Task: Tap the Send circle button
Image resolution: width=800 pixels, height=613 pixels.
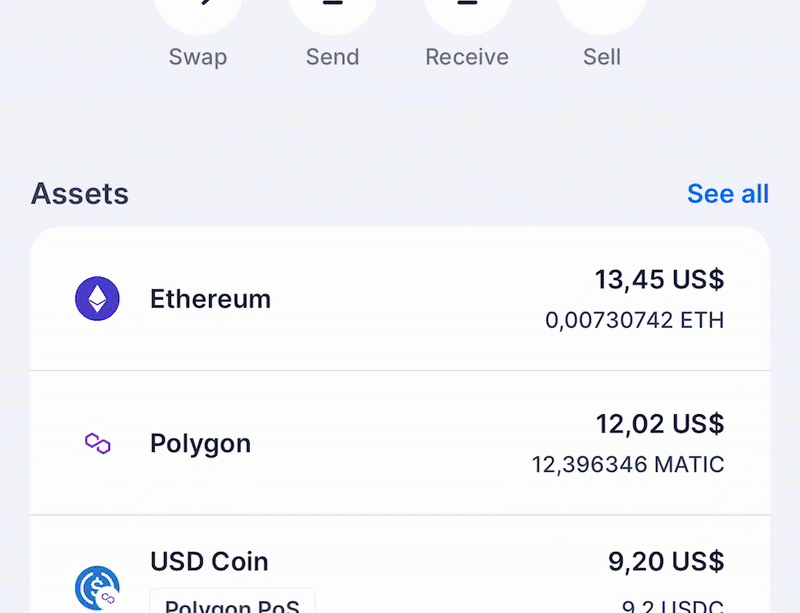Action: (332, 12)
